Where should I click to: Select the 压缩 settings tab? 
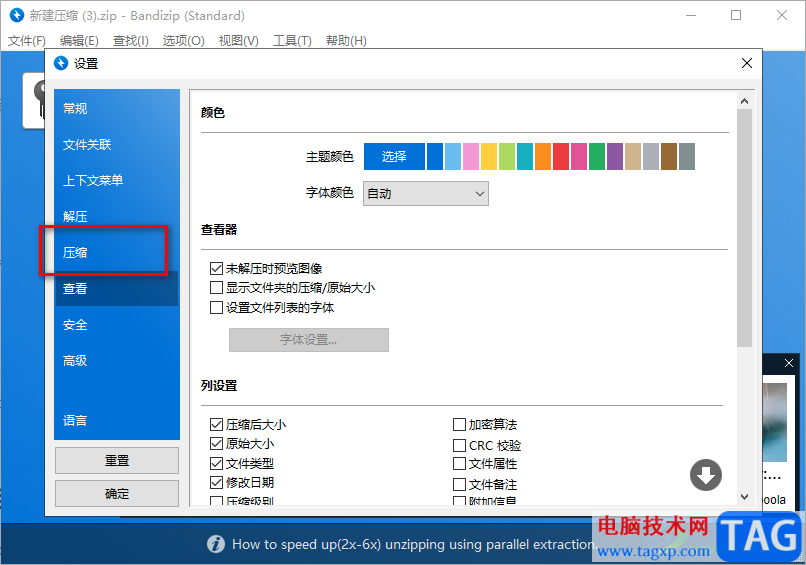[x=117, y=252]
